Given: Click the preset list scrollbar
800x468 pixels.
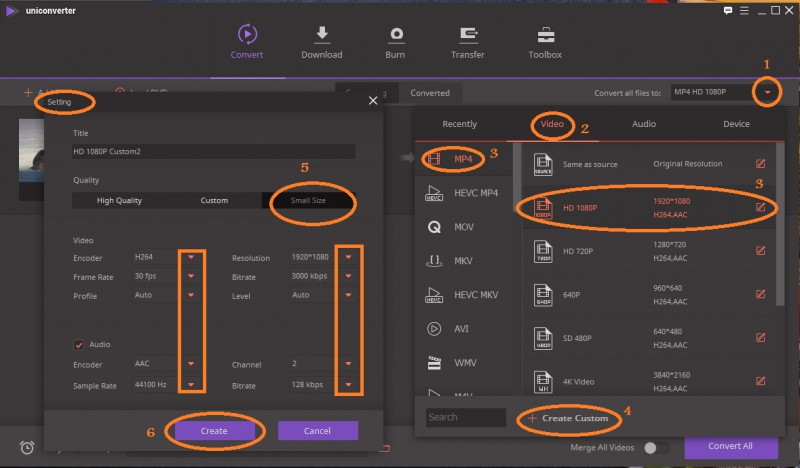Looking at the screenshot, I should coord(780,225).
